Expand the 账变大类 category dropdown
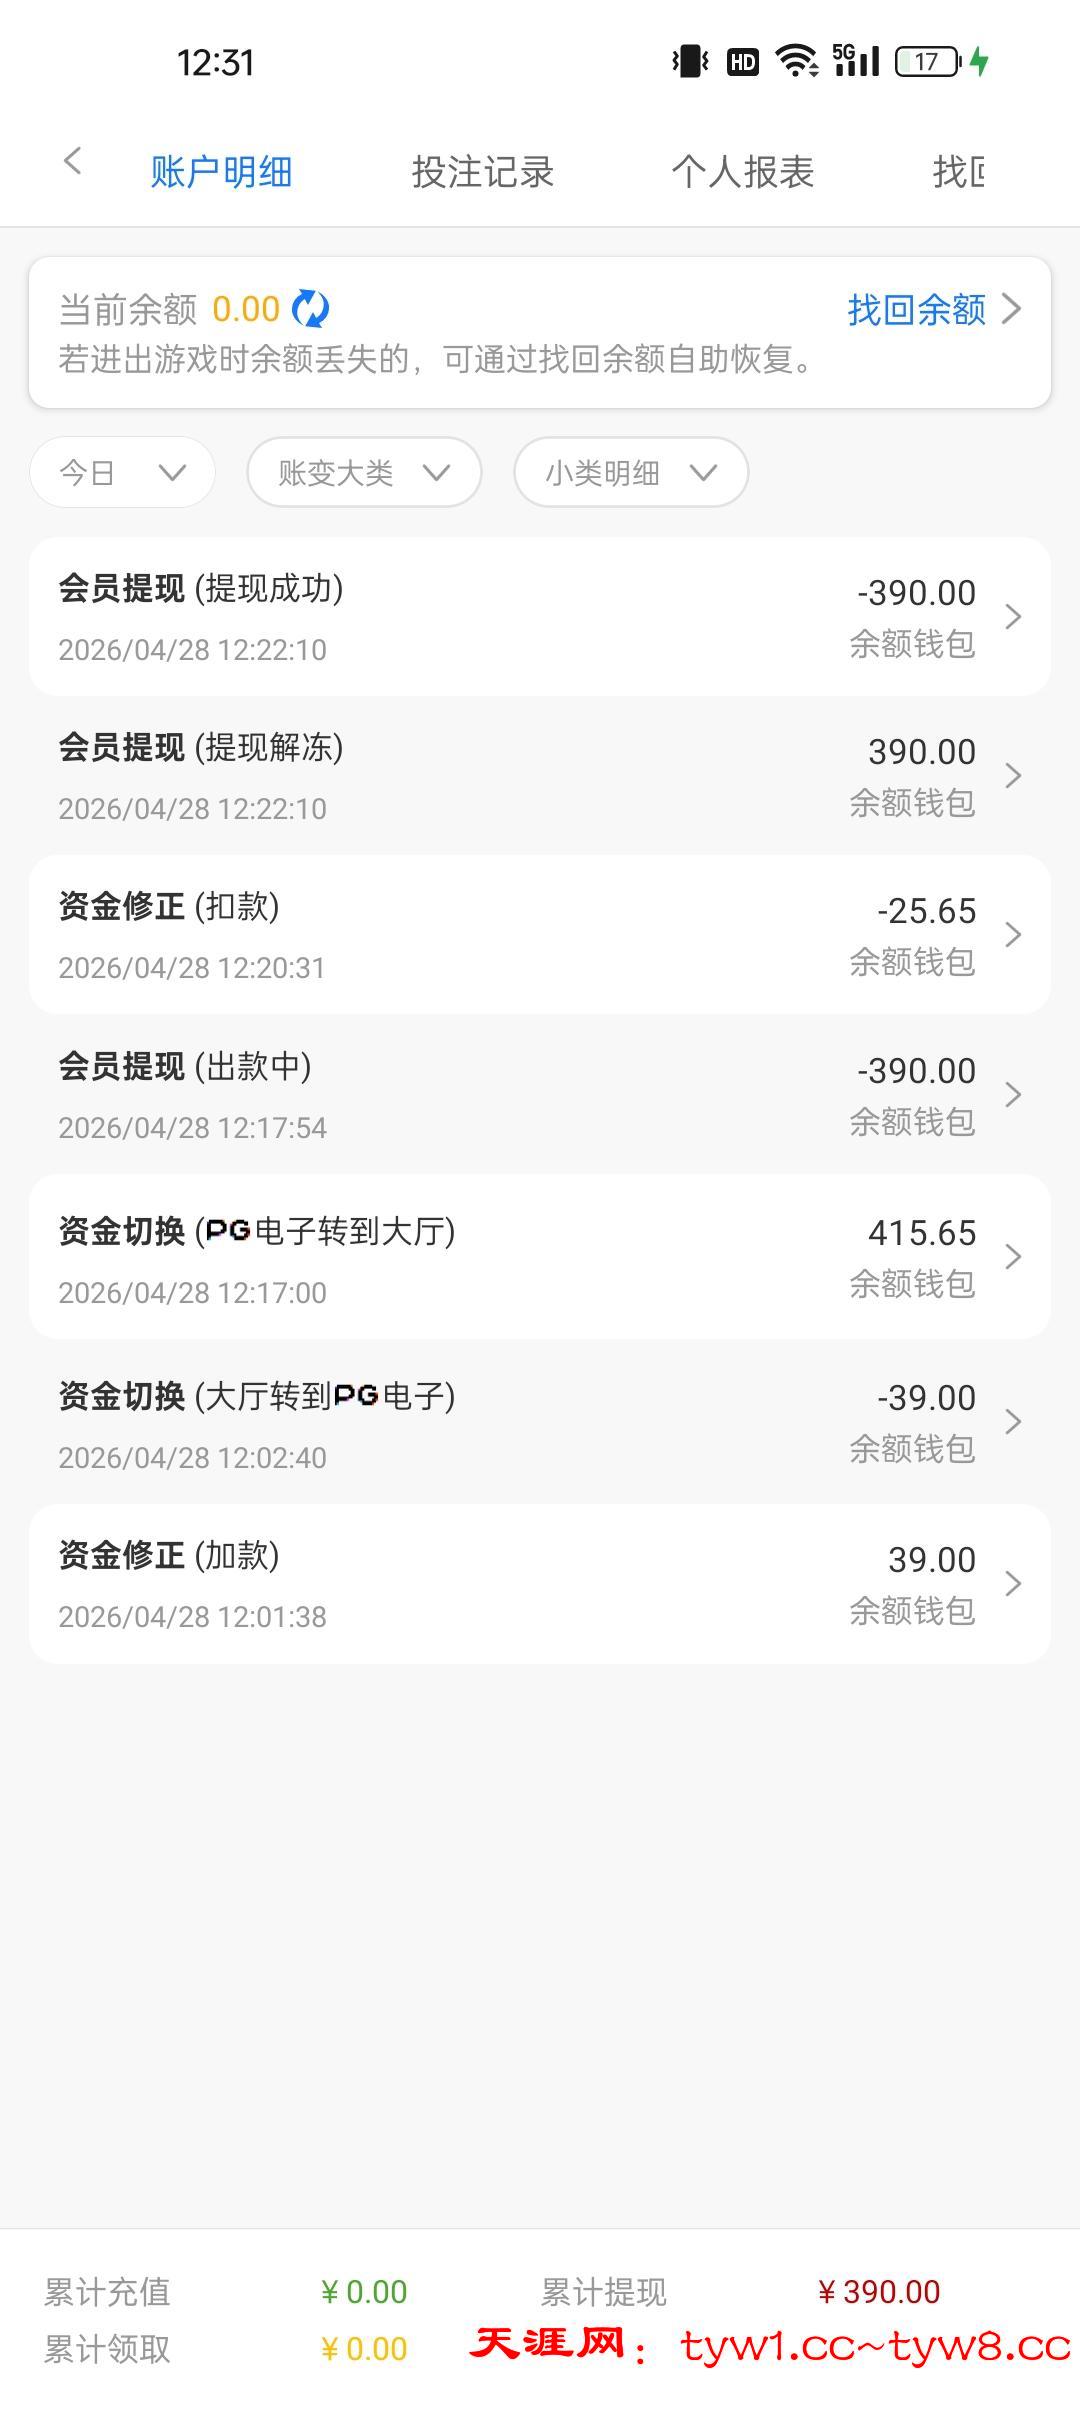 tap(364, 472)
